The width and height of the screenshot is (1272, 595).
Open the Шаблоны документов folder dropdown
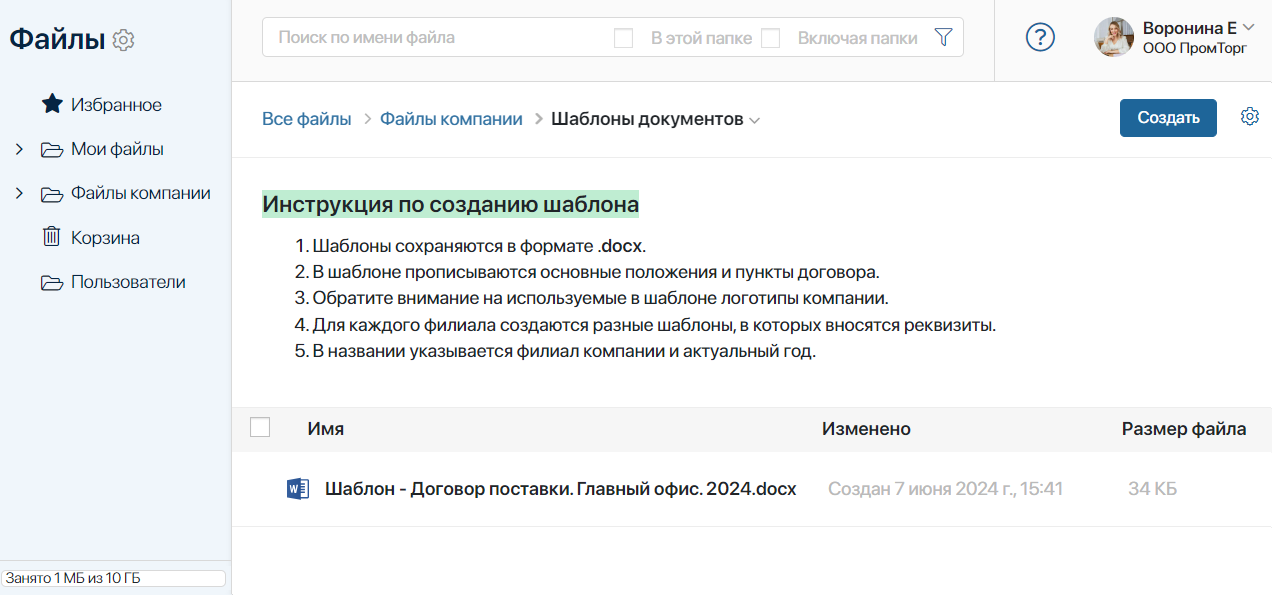[x=755, y=120]
